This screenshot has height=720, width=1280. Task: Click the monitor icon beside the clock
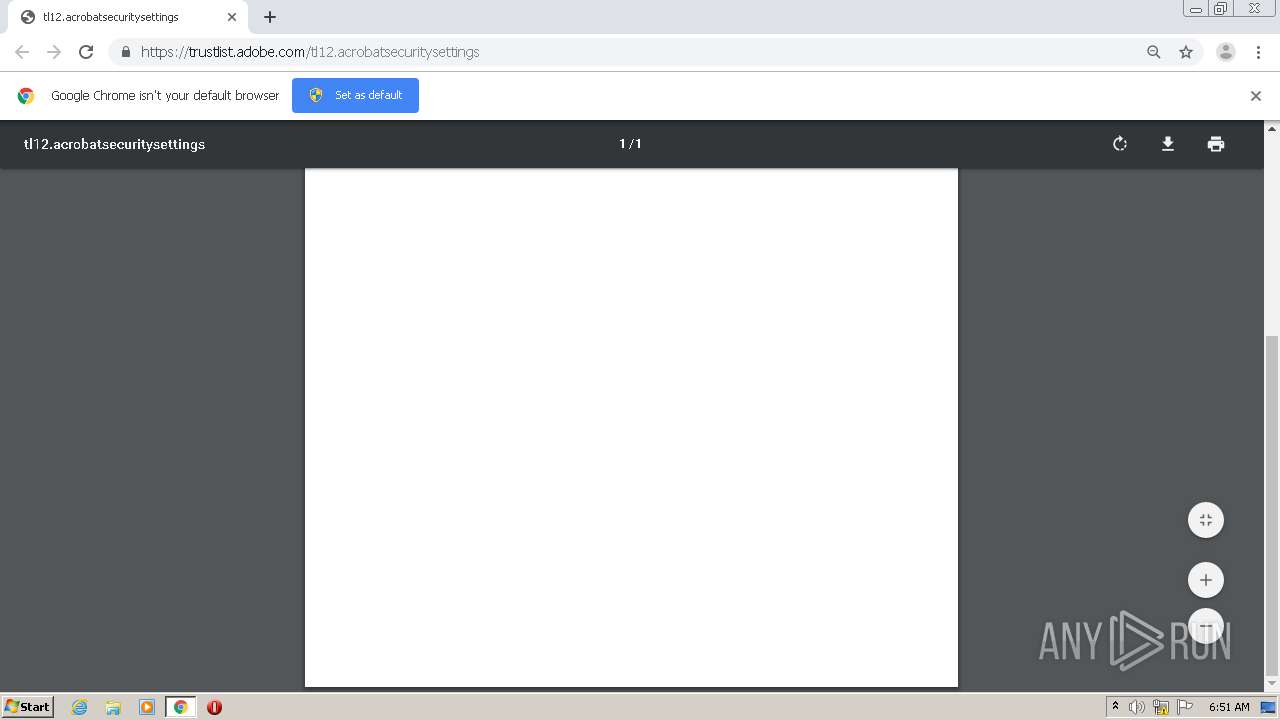pos(1268,707)
